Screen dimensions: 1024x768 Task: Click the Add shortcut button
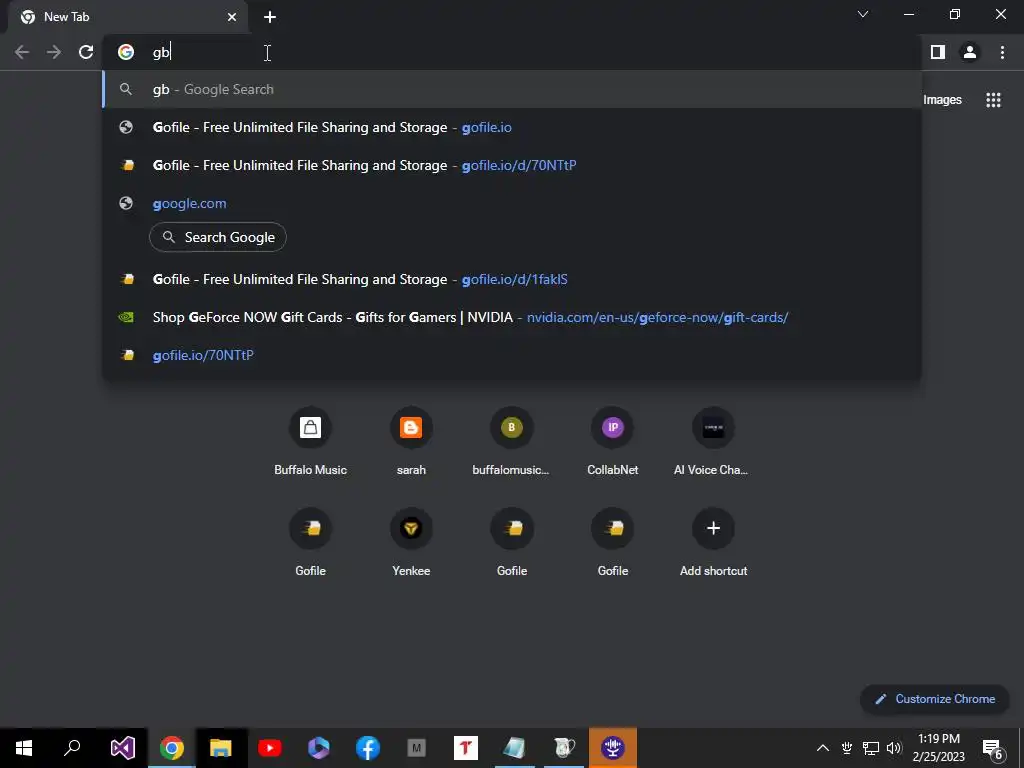[713, 543]
